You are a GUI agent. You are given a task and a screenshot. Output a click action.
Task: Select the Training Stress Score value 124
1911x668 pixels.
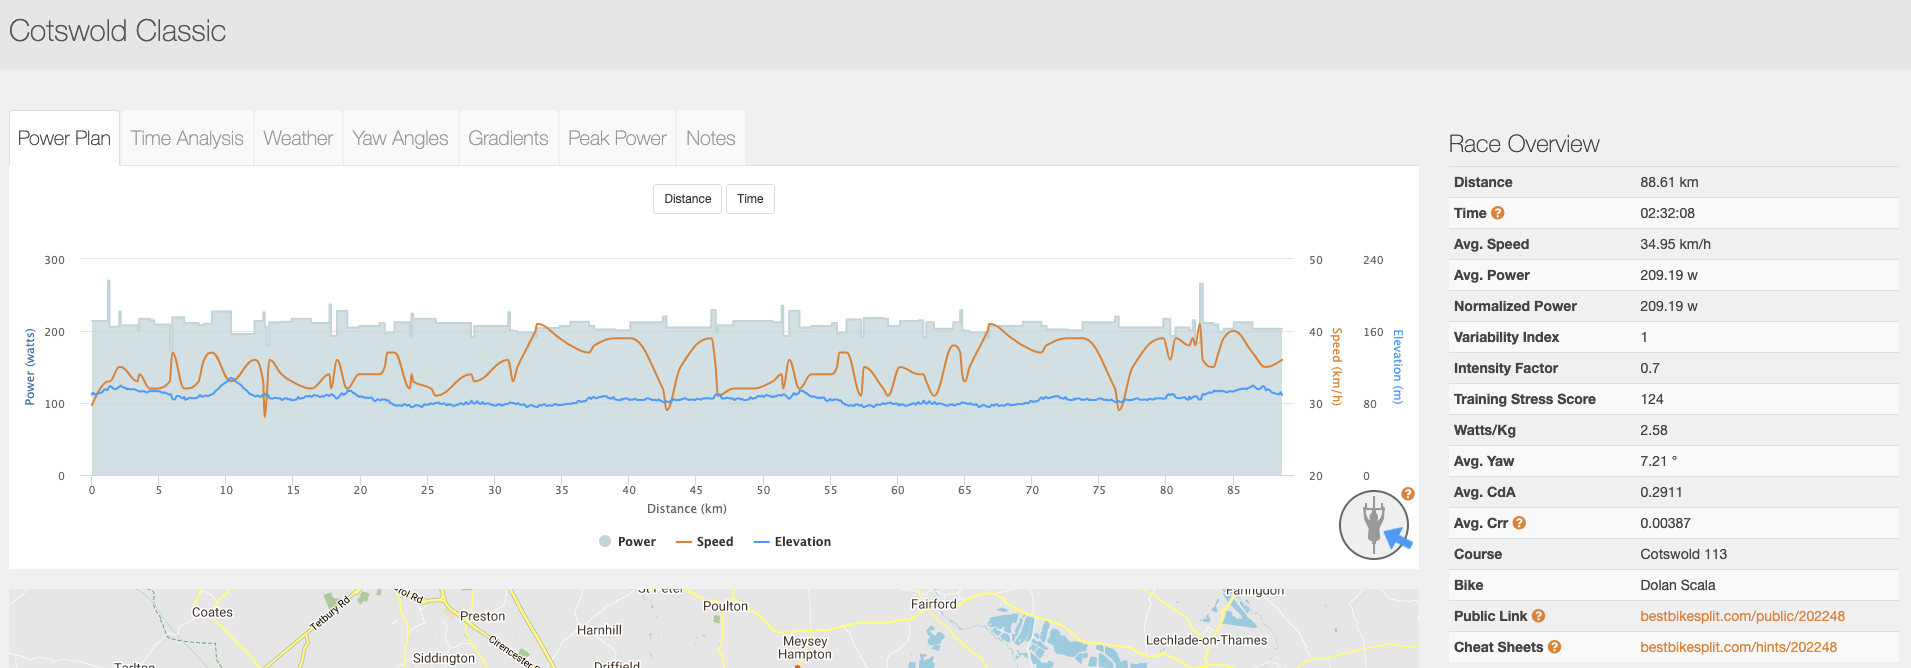(1652, 399)
